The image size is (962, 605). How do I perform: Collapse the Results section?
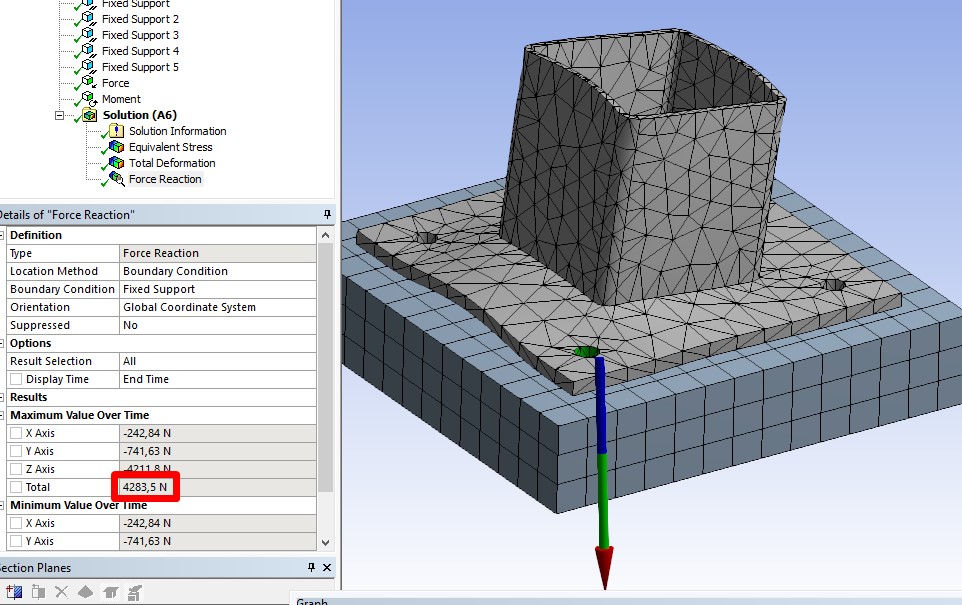point(2,398)
